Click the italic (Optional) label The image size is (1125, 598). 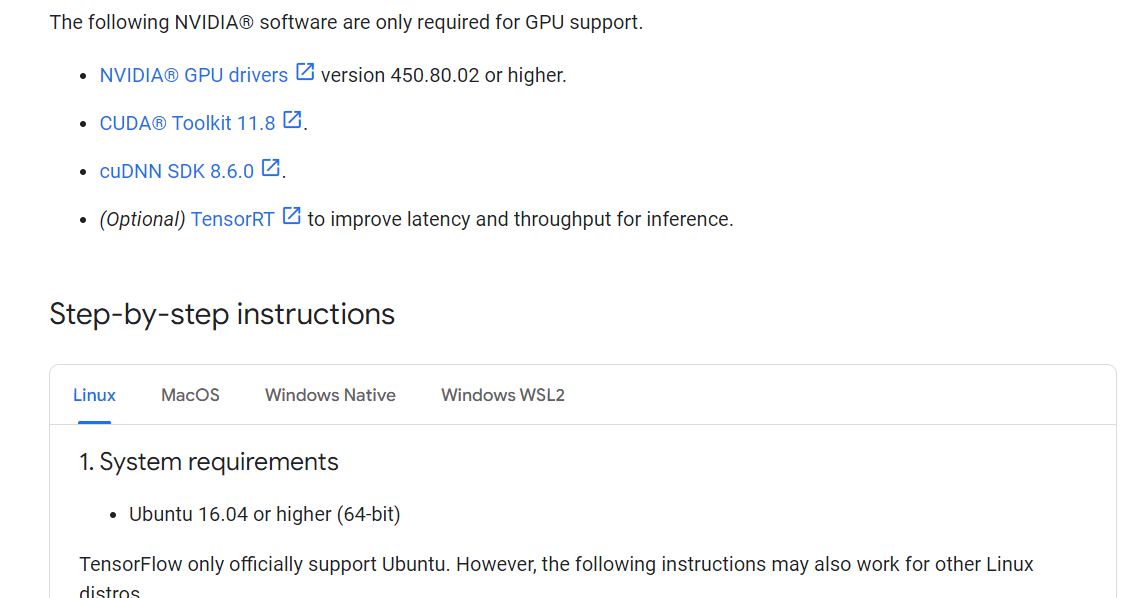142,219
